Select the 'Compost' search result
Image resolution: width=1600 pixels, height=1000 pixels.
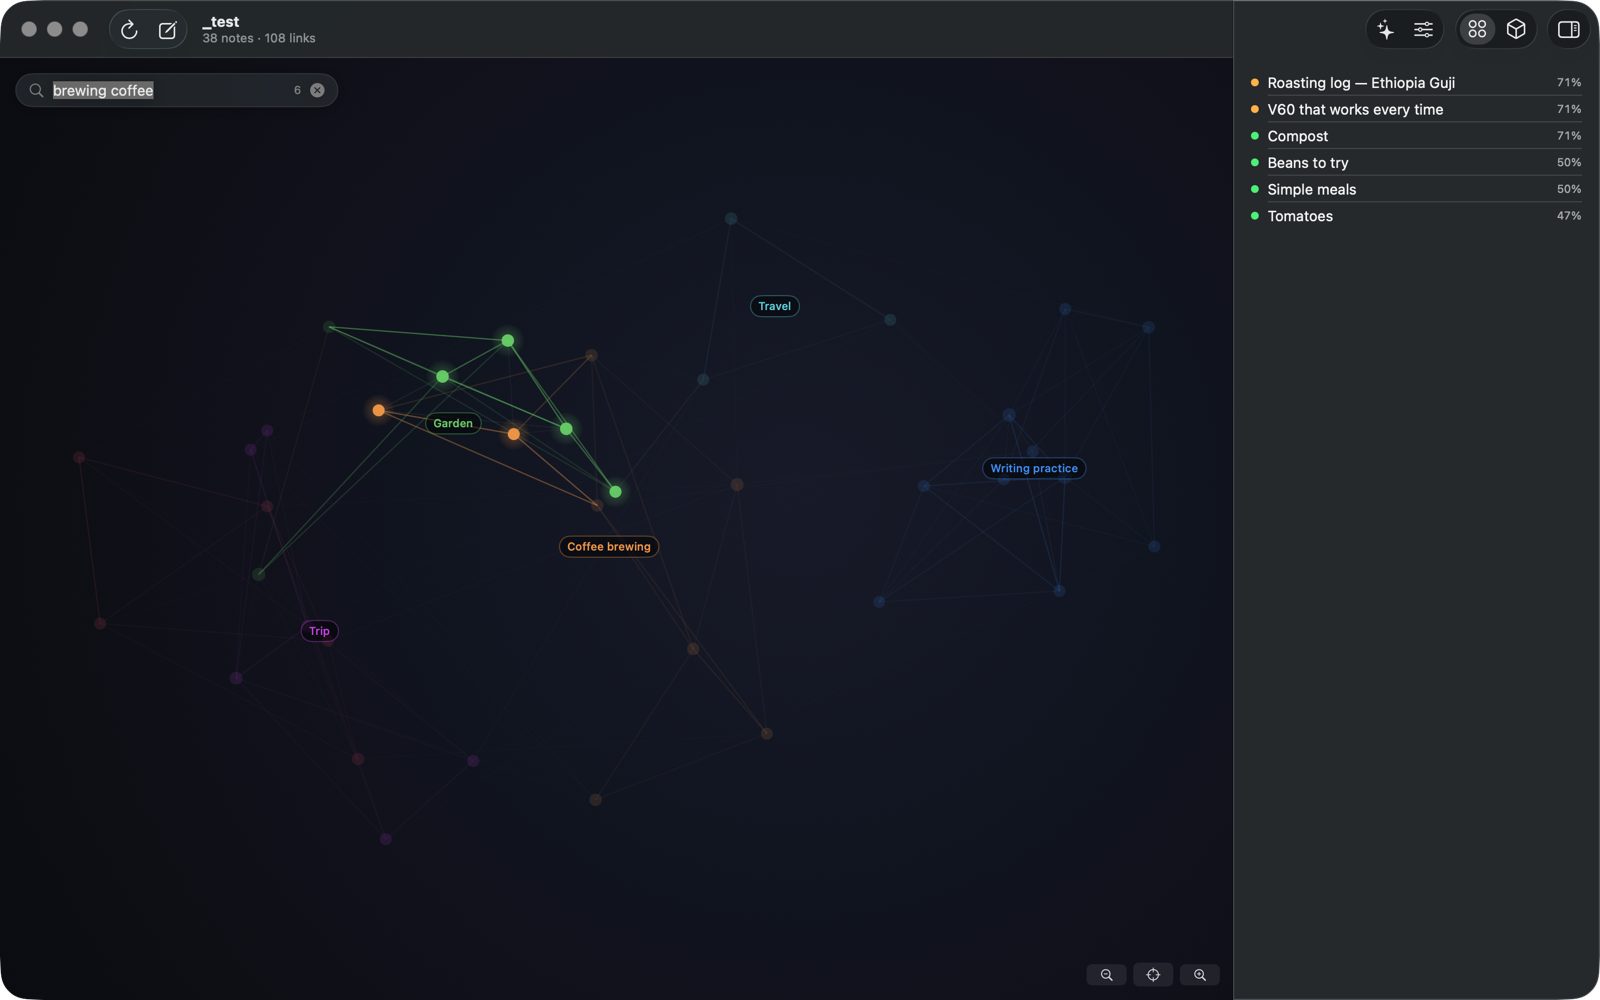tap(1415, 136)
